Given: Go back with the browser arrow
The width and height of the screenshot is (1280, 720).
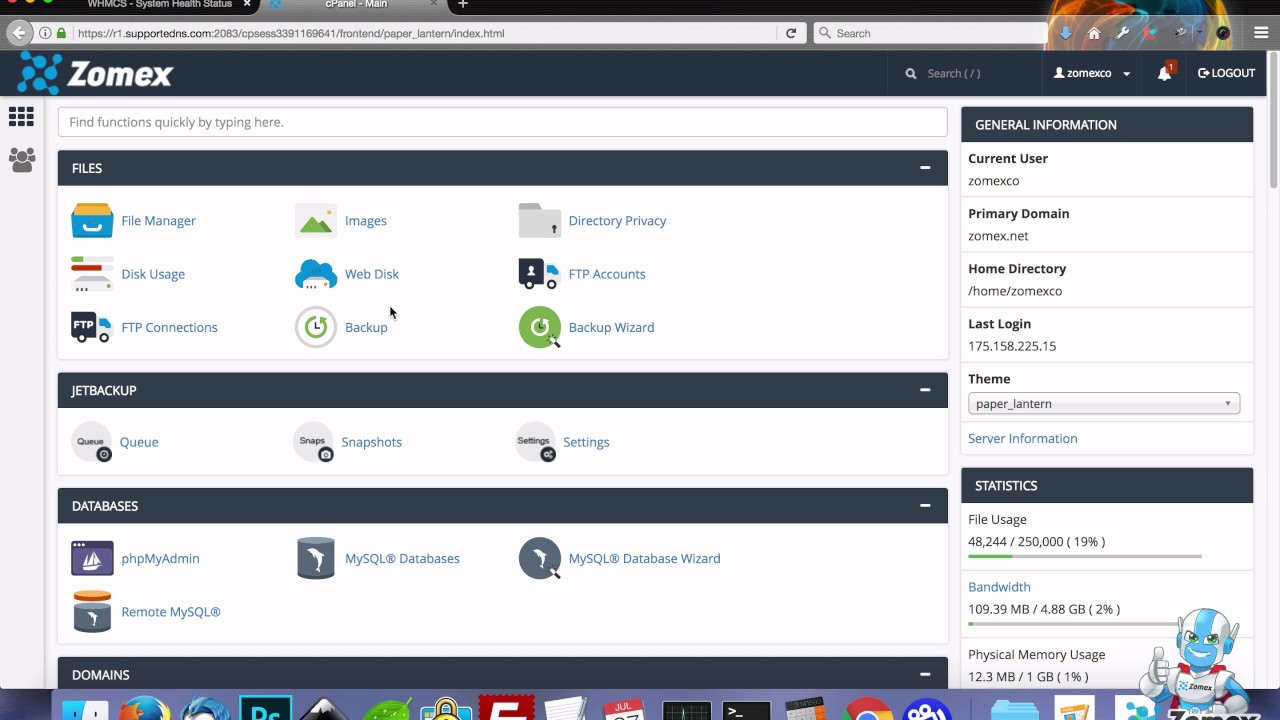Looking at the screenshot, I should (19, 33).
